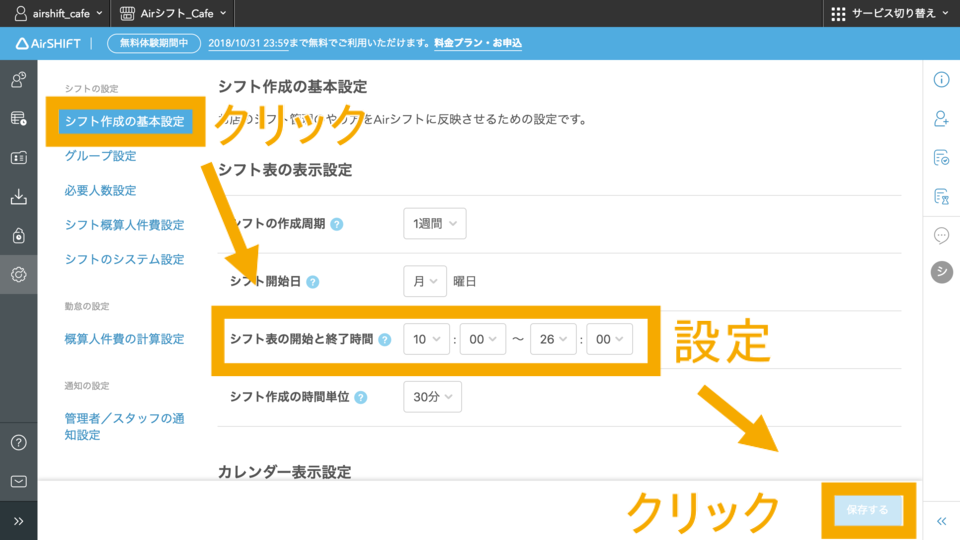
Task: Select シフトのシステム設定 menu item
Action: 124,259
